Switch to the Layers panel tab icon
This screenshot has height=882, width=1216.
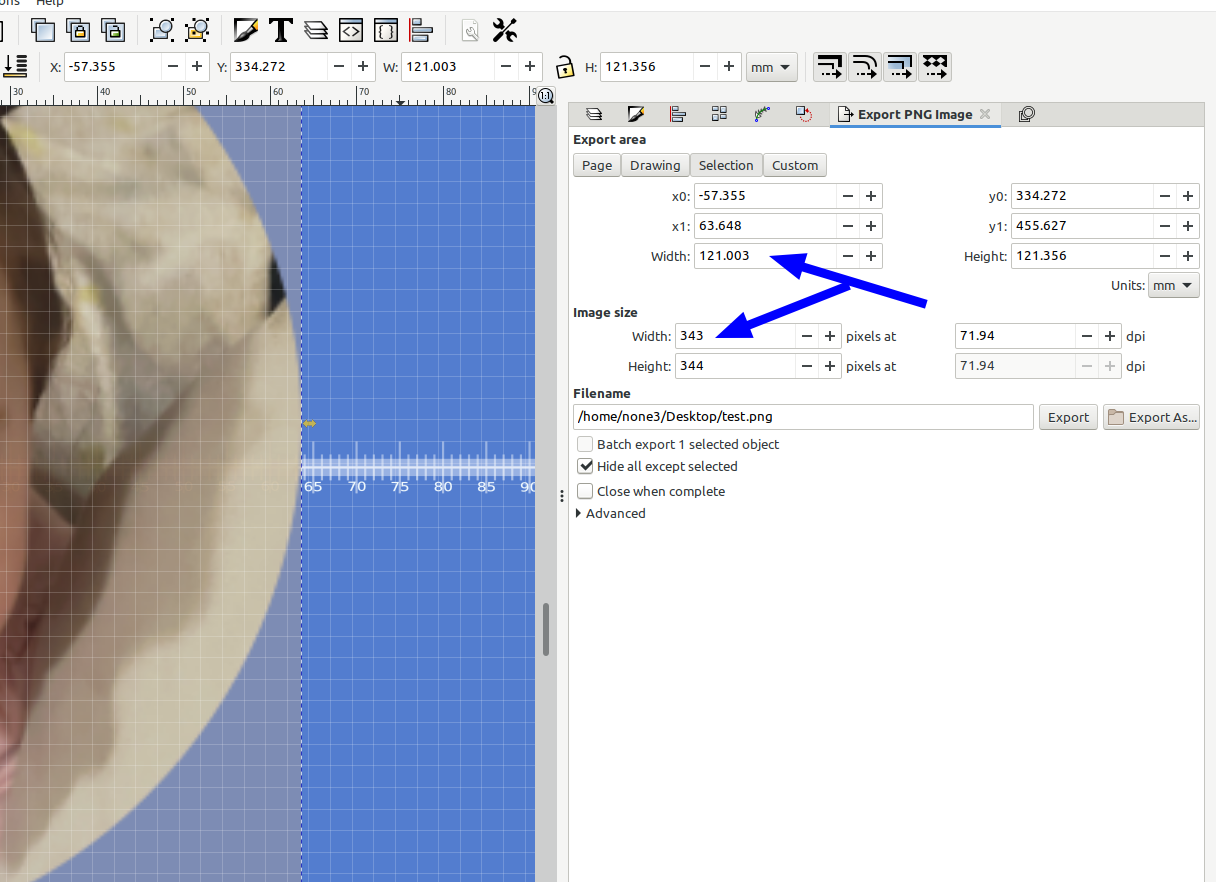pos(593,114)
